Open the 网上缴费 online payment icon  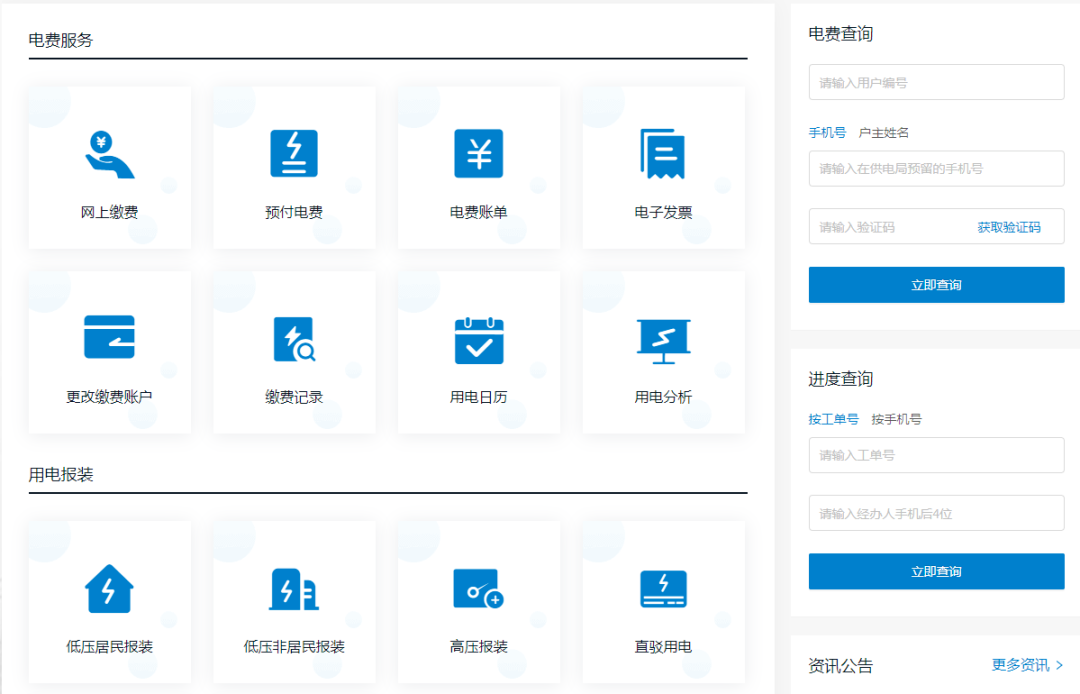pos(109,155)
